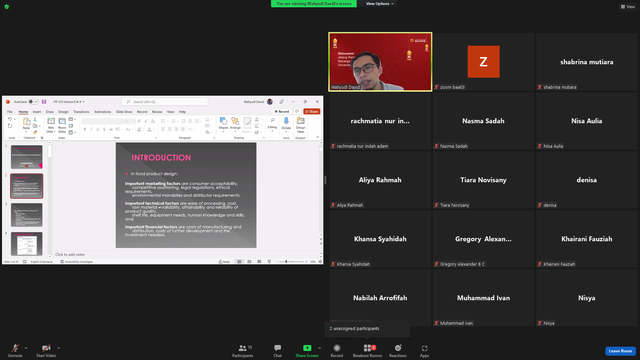
Task: Click the PowerPoint search box
Action: pyautogui.click(x=165, y=102)
